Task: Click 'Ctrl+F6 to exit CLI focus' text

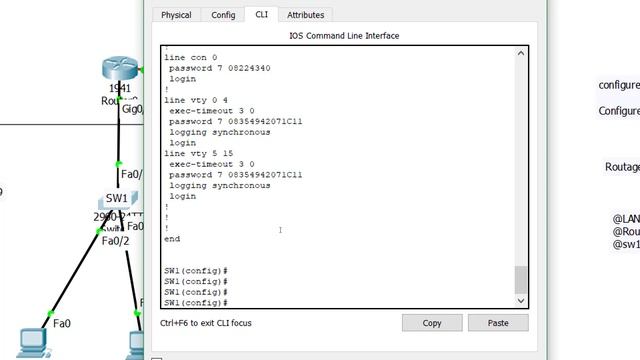Action: [206, 323]
